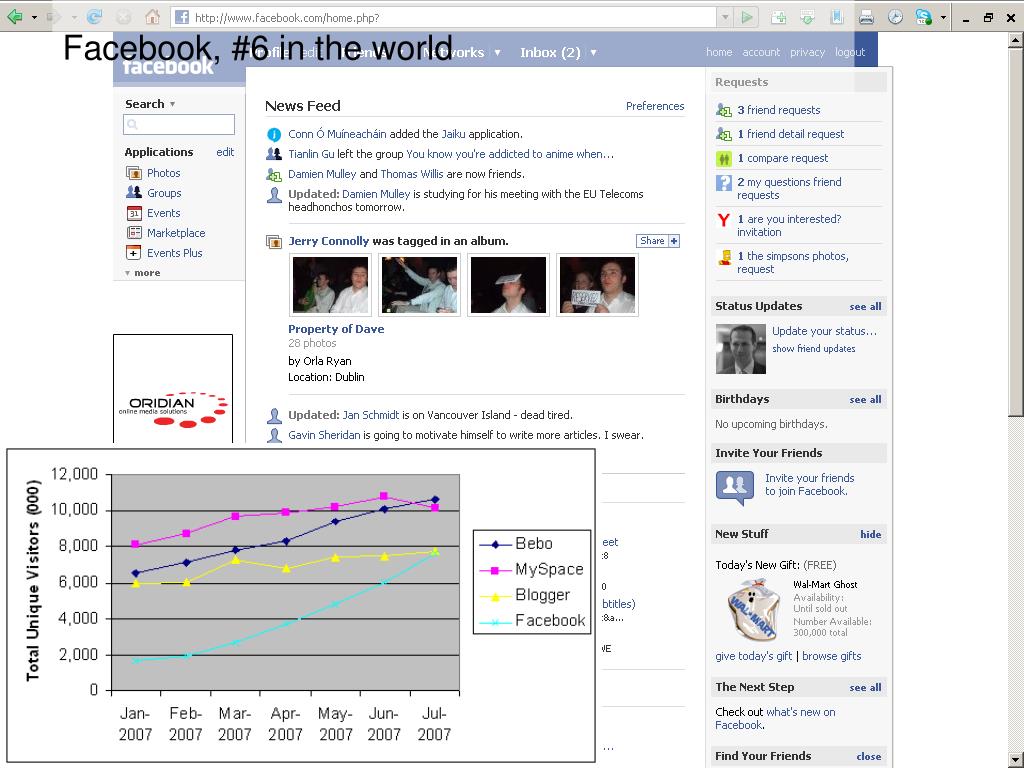Open the Events Plus application icon
The width and height of the screenshot is (1024, 768).
coord(133,253)
